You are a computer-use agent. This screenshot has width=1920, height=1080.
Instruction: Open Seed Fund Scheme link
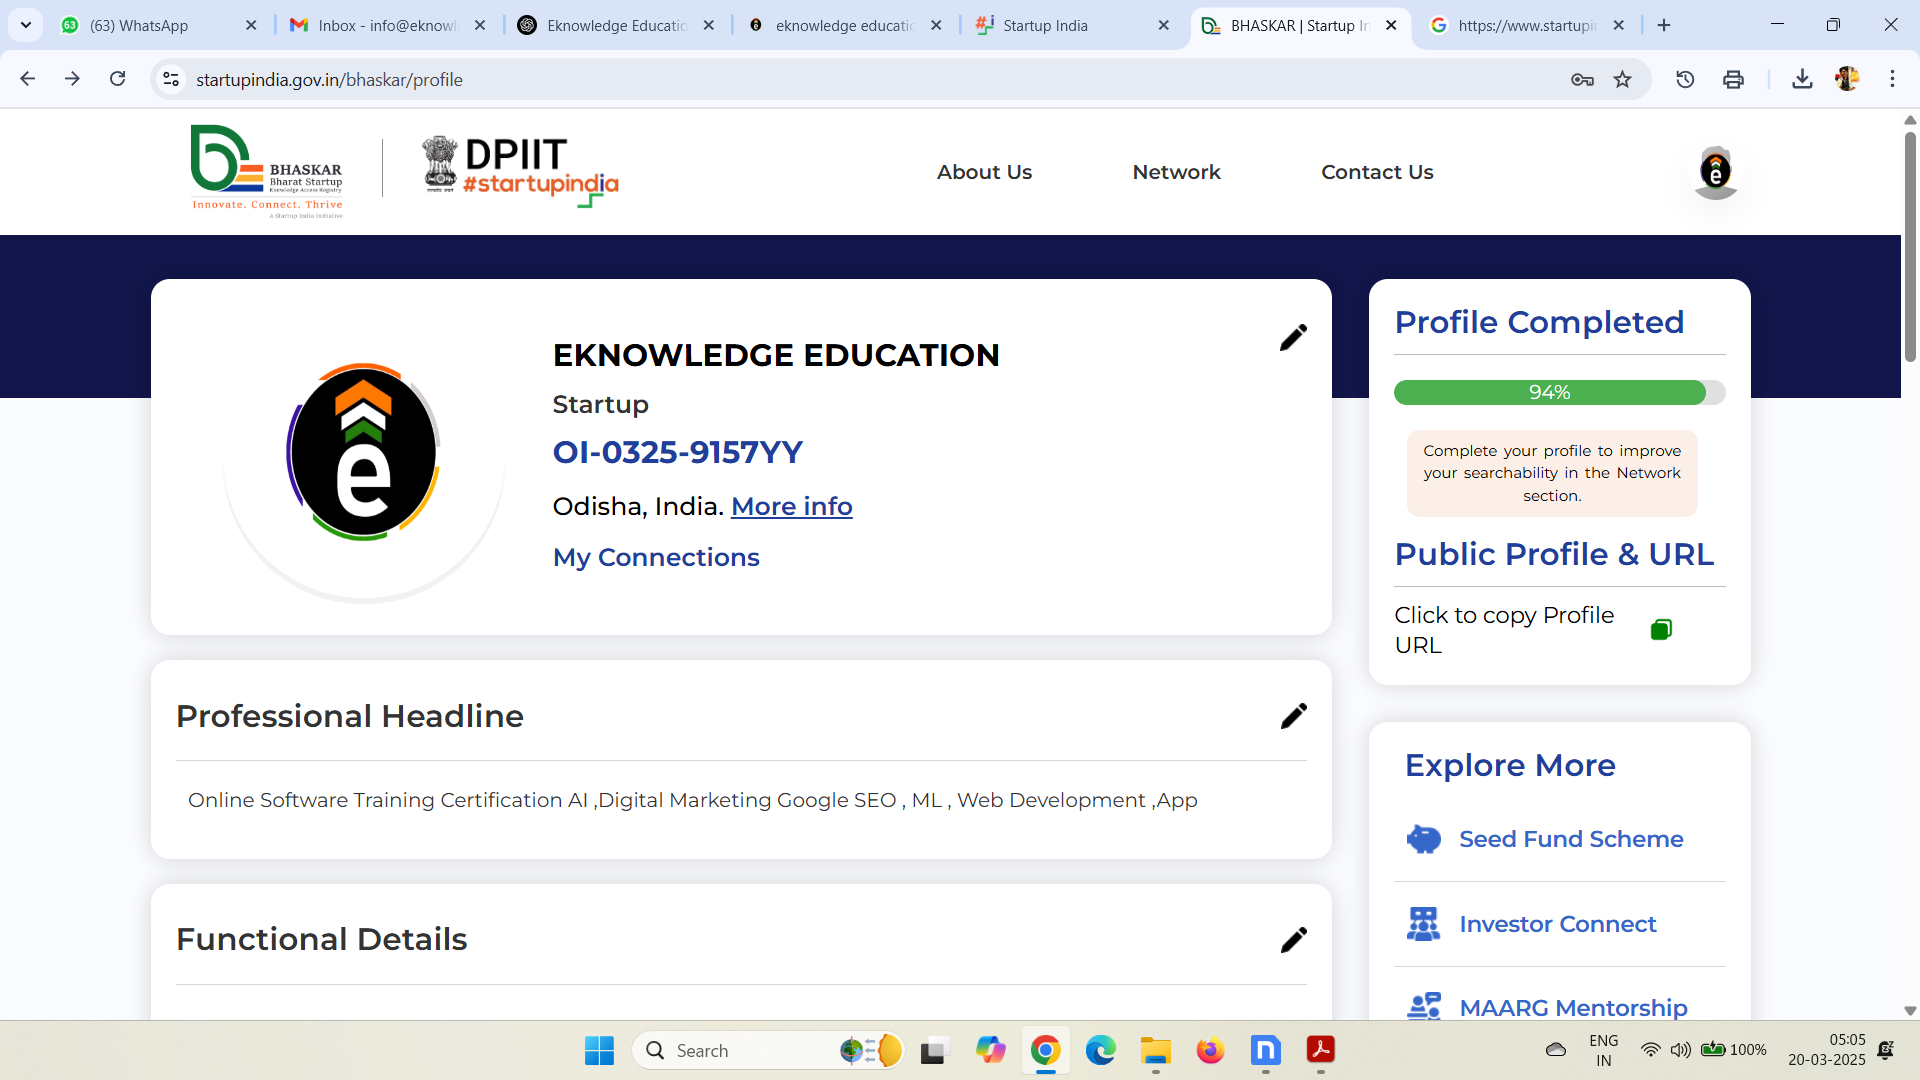pyautogui.click(x=1570, y=839)
